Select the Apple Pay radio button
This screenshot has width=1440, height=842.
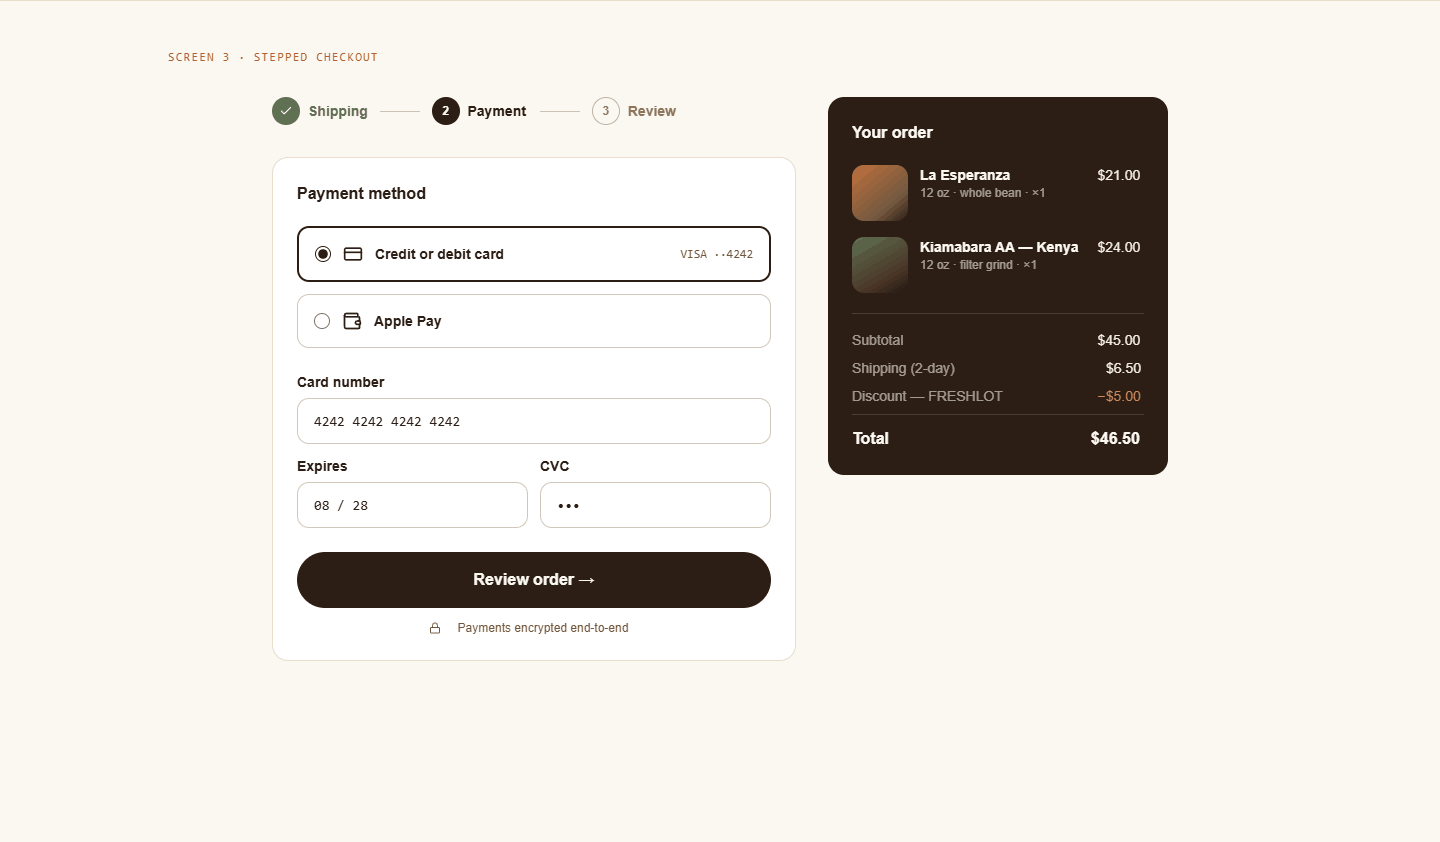pyautogui.click(x=322, y=321)
